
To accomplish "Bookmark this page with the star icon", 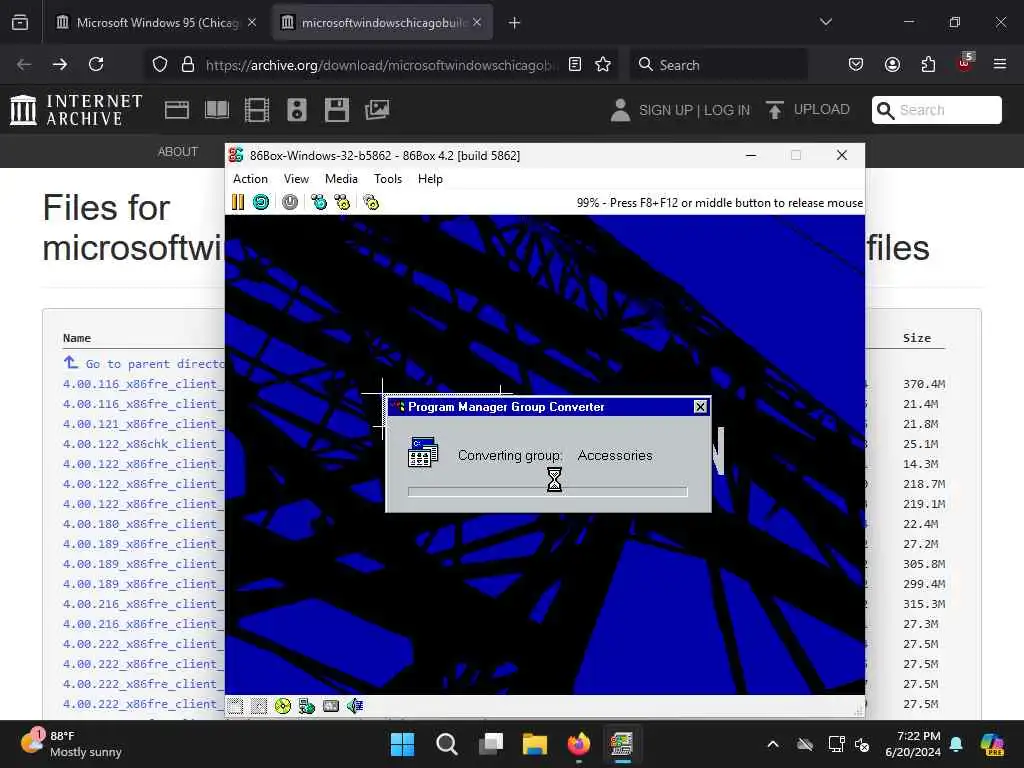I will tap(603, 64).
